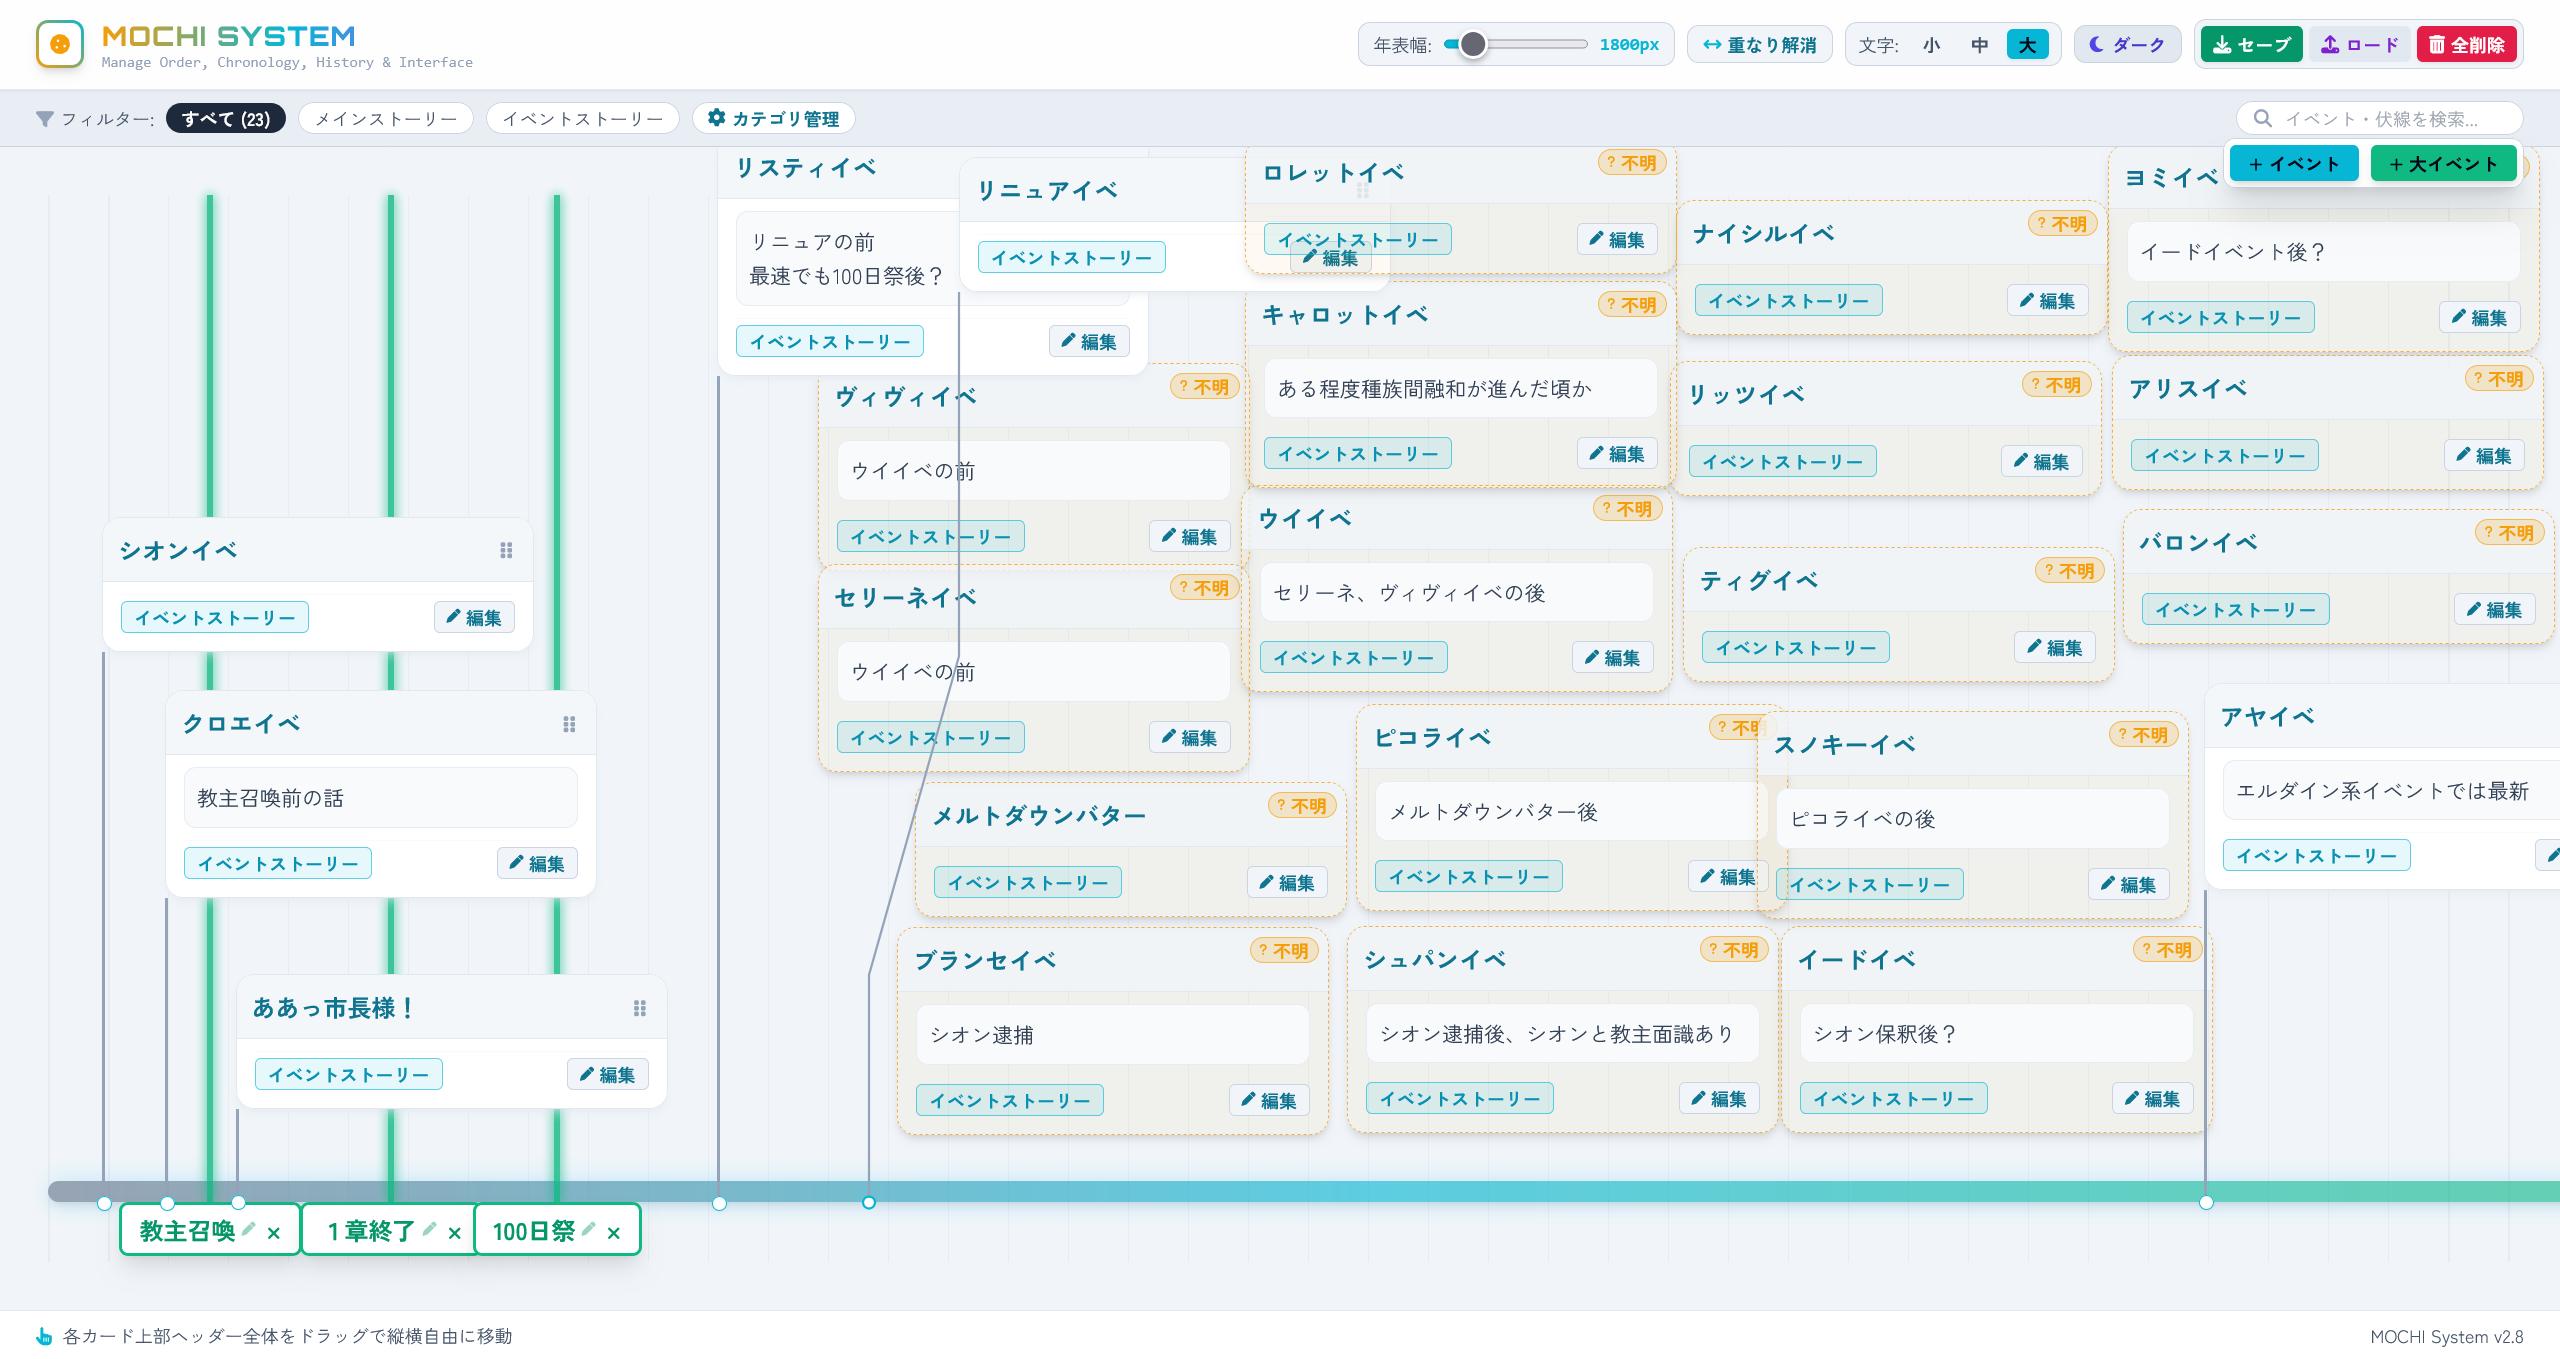This screenshot has height=1359, width=2560.
Task: Click 不明 badge on ウイイベ card
Action: (1627, 508)
